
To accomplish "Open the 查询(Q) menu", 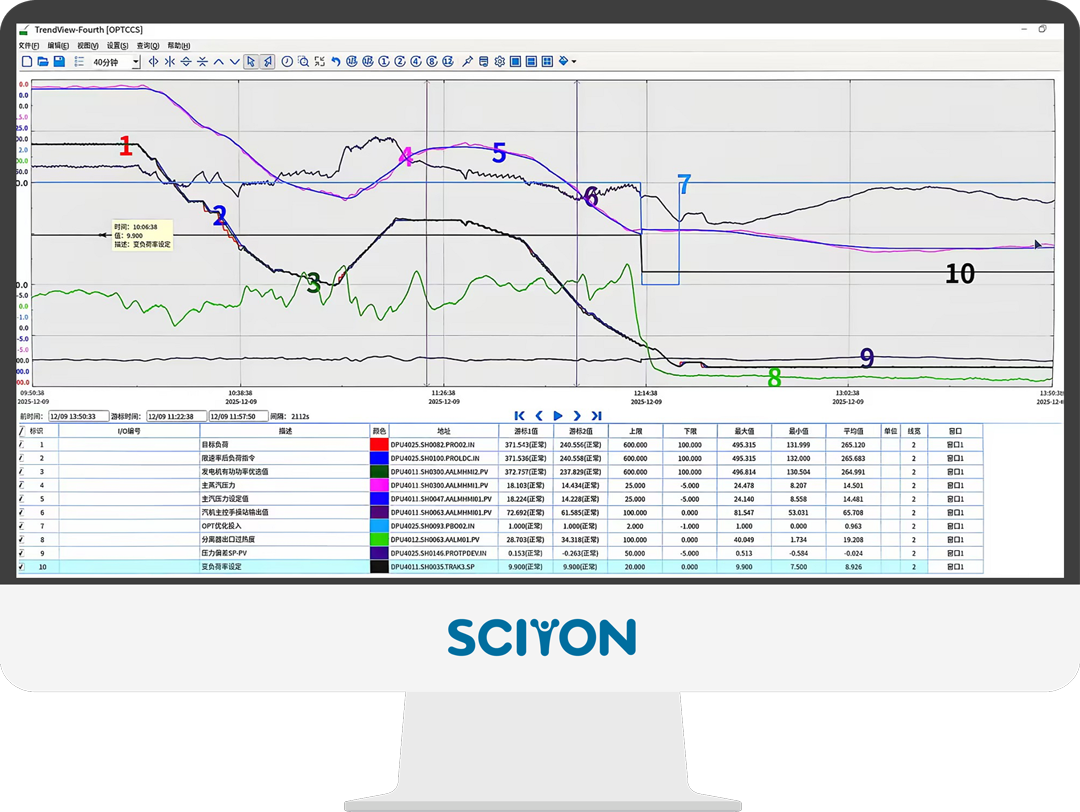I will (148, 45).
